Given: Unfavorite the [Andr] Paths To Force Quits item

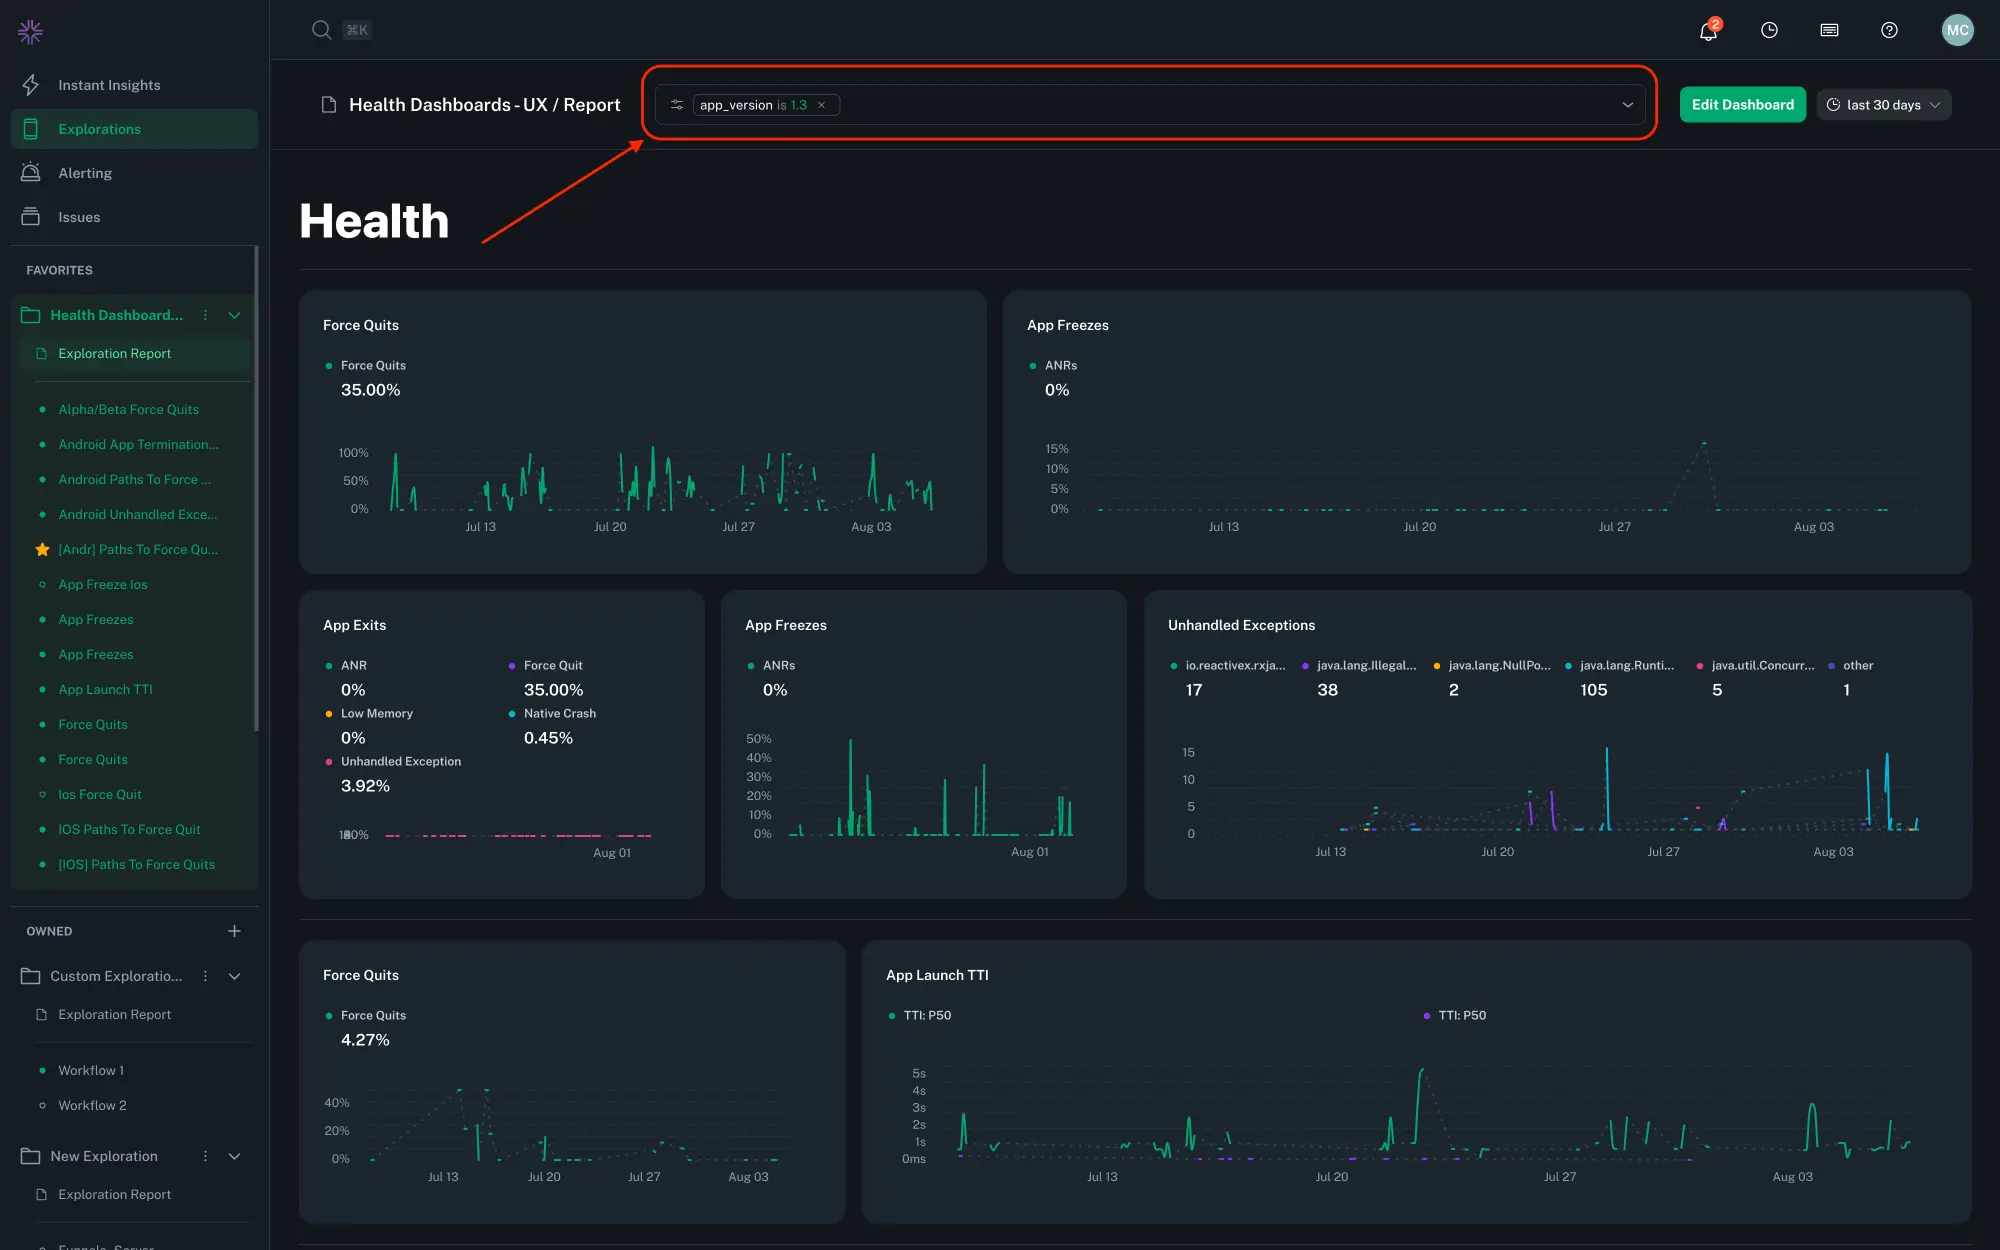Looking at the screenshot, I should pos(41,549).
